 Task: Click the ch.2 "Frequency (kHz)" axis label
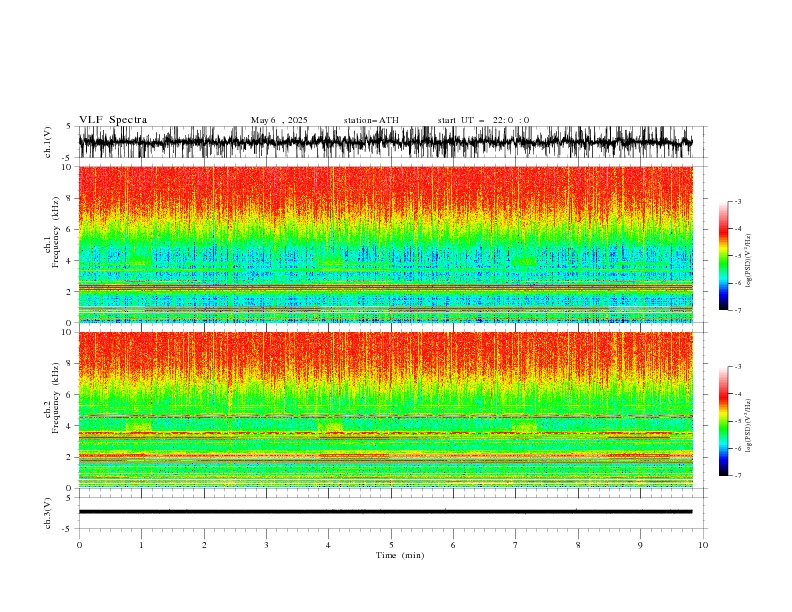(56, 397)
